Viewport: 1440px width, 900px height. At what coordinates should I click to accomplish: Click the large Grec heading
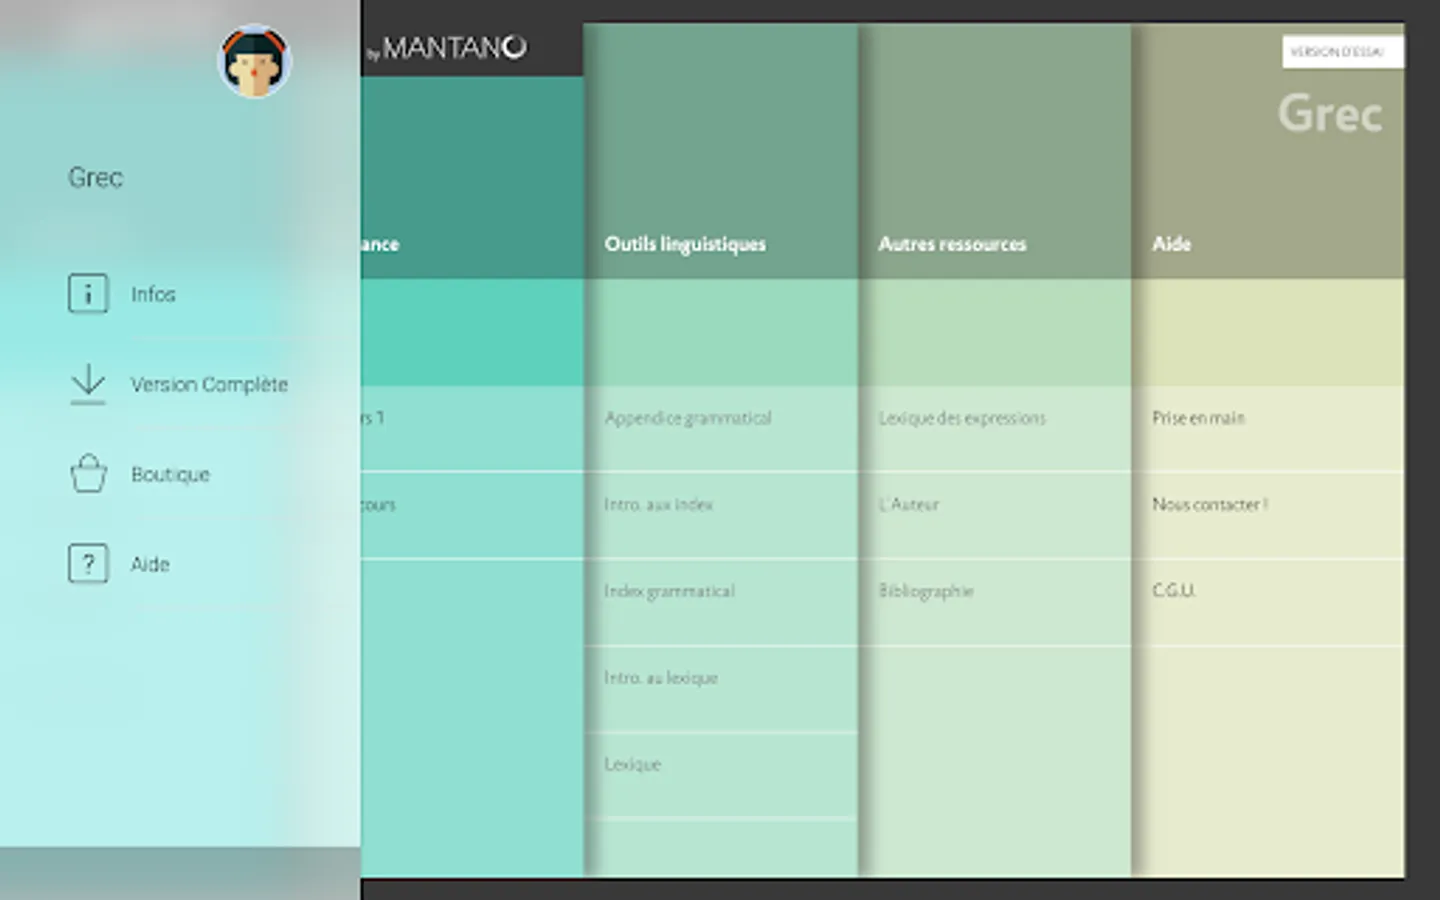point(1329,113)
